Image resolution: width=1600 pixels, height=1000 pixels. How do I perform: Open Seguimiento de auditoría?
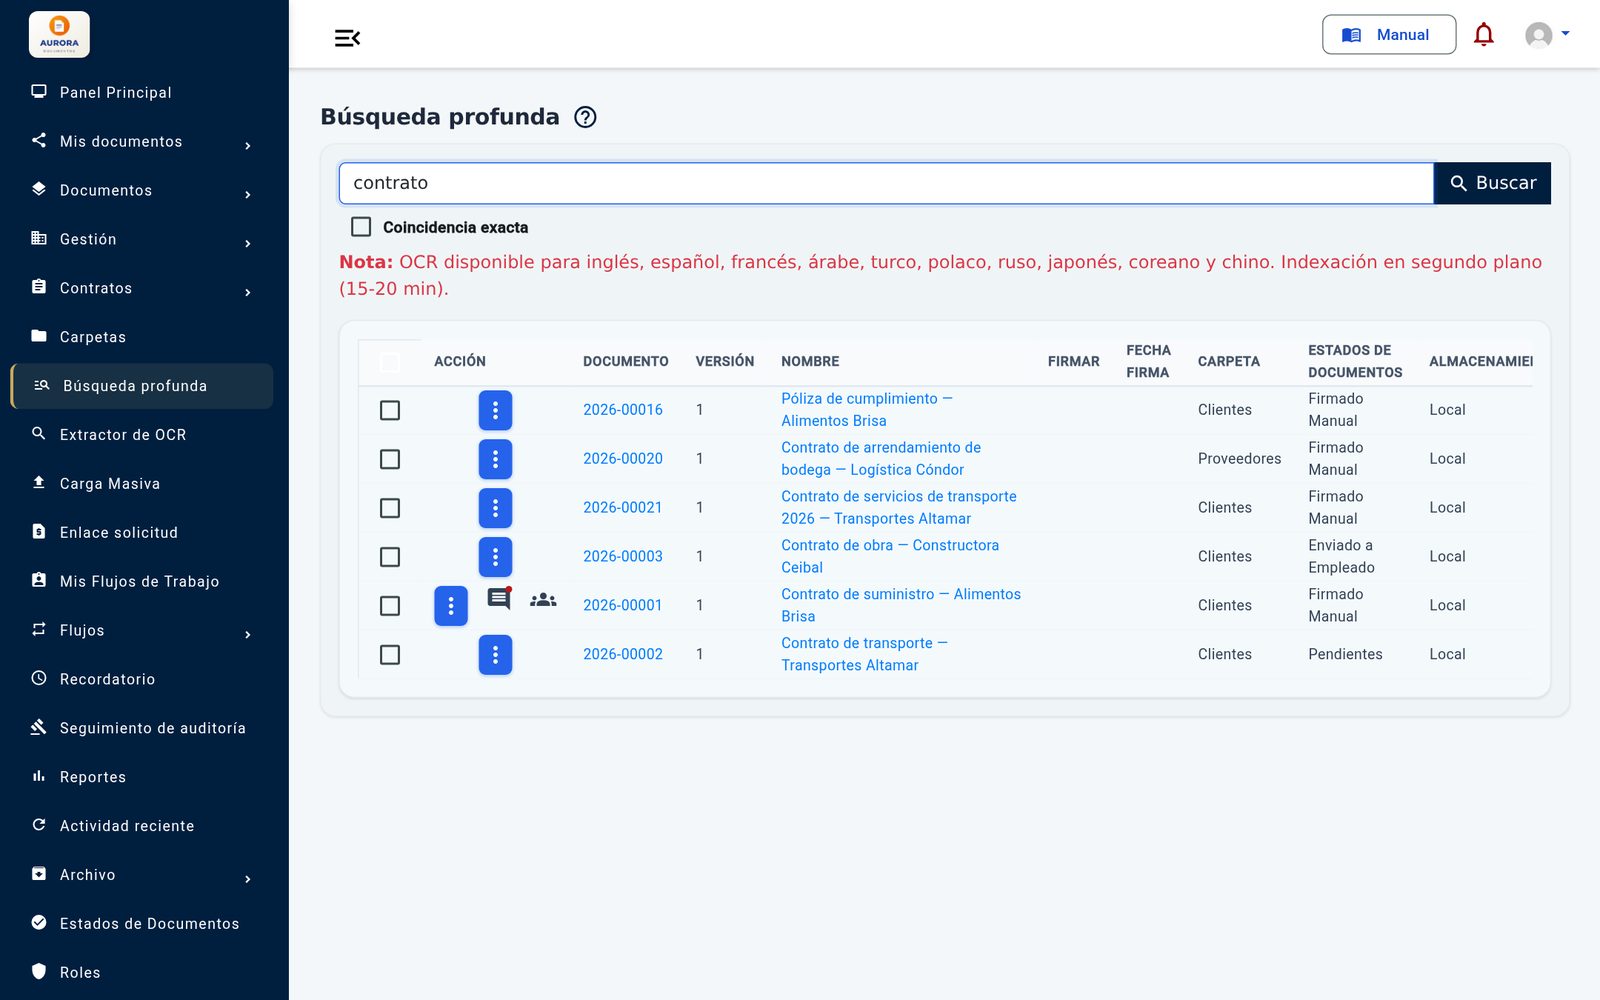(141, 728)
